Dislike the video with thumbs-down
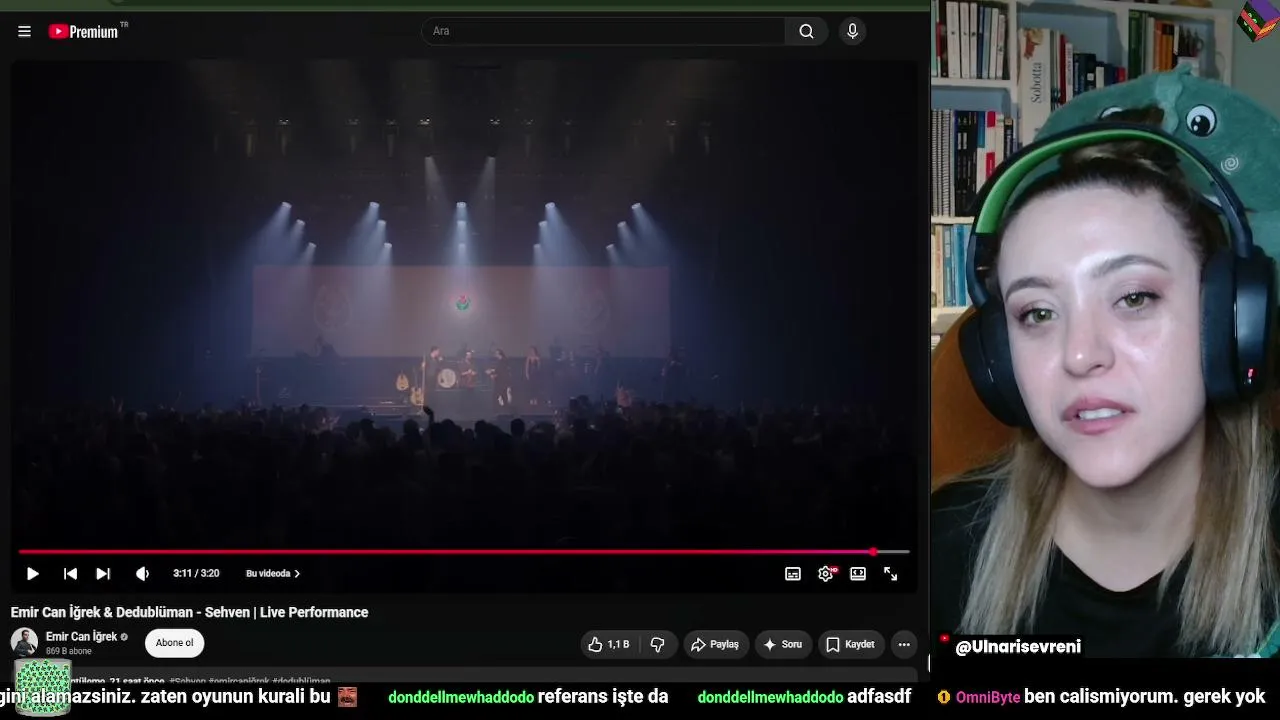The width and height of the screenshot is (1280, 720). click(658, 644)
